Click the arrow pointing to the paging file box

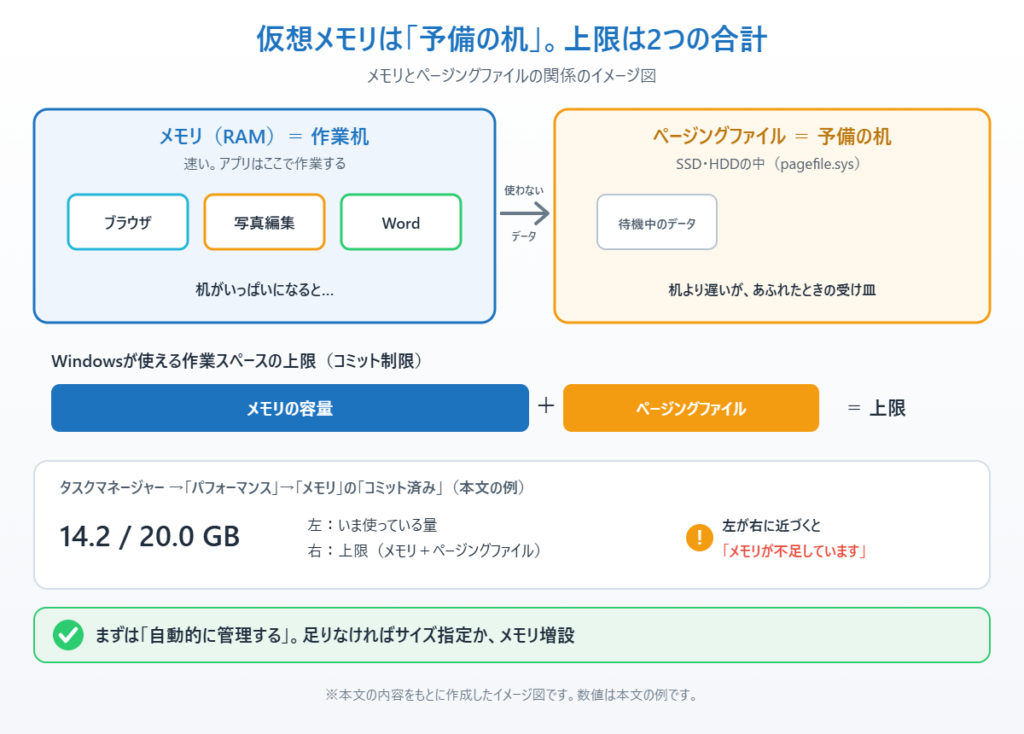524,213
